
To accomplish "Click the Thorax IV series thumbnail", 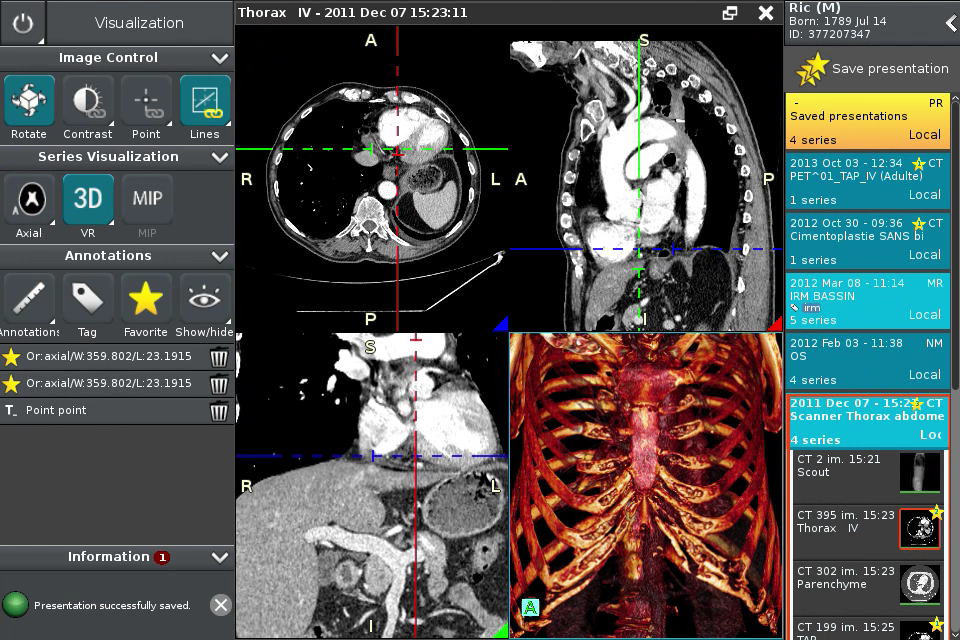I will pos(920,528).
